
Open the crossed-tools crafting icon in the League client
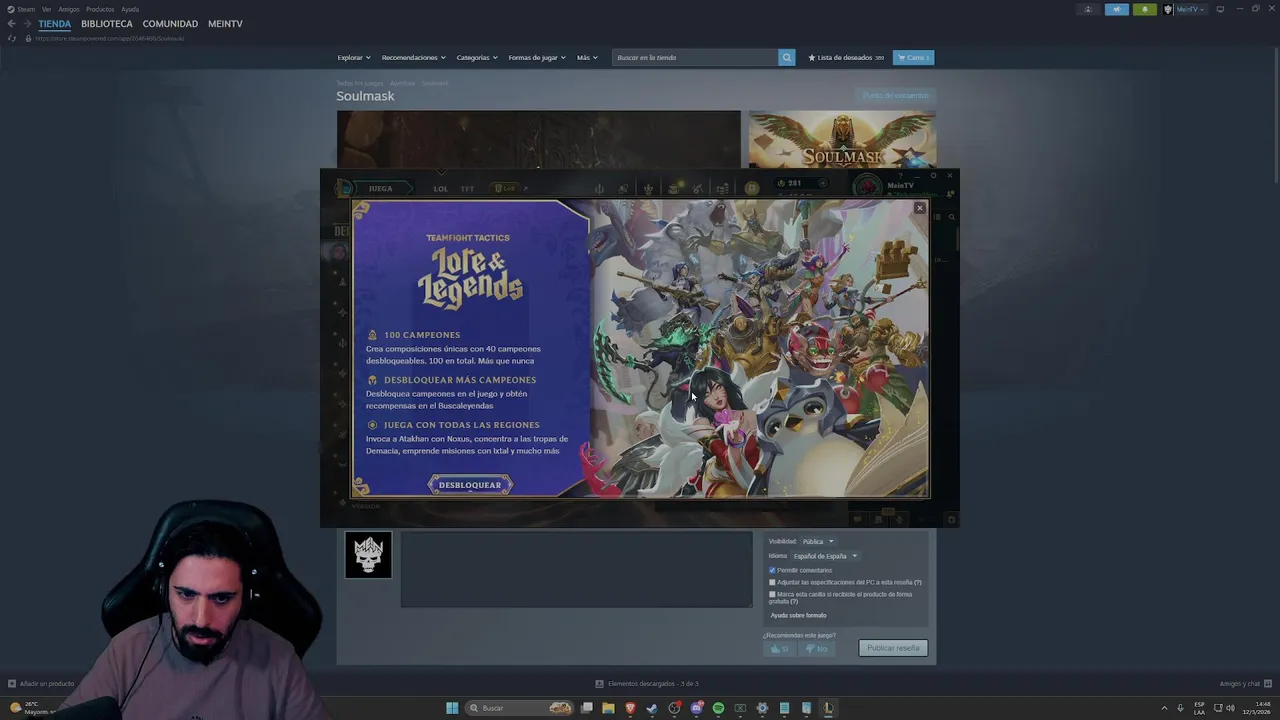[698, 188]
